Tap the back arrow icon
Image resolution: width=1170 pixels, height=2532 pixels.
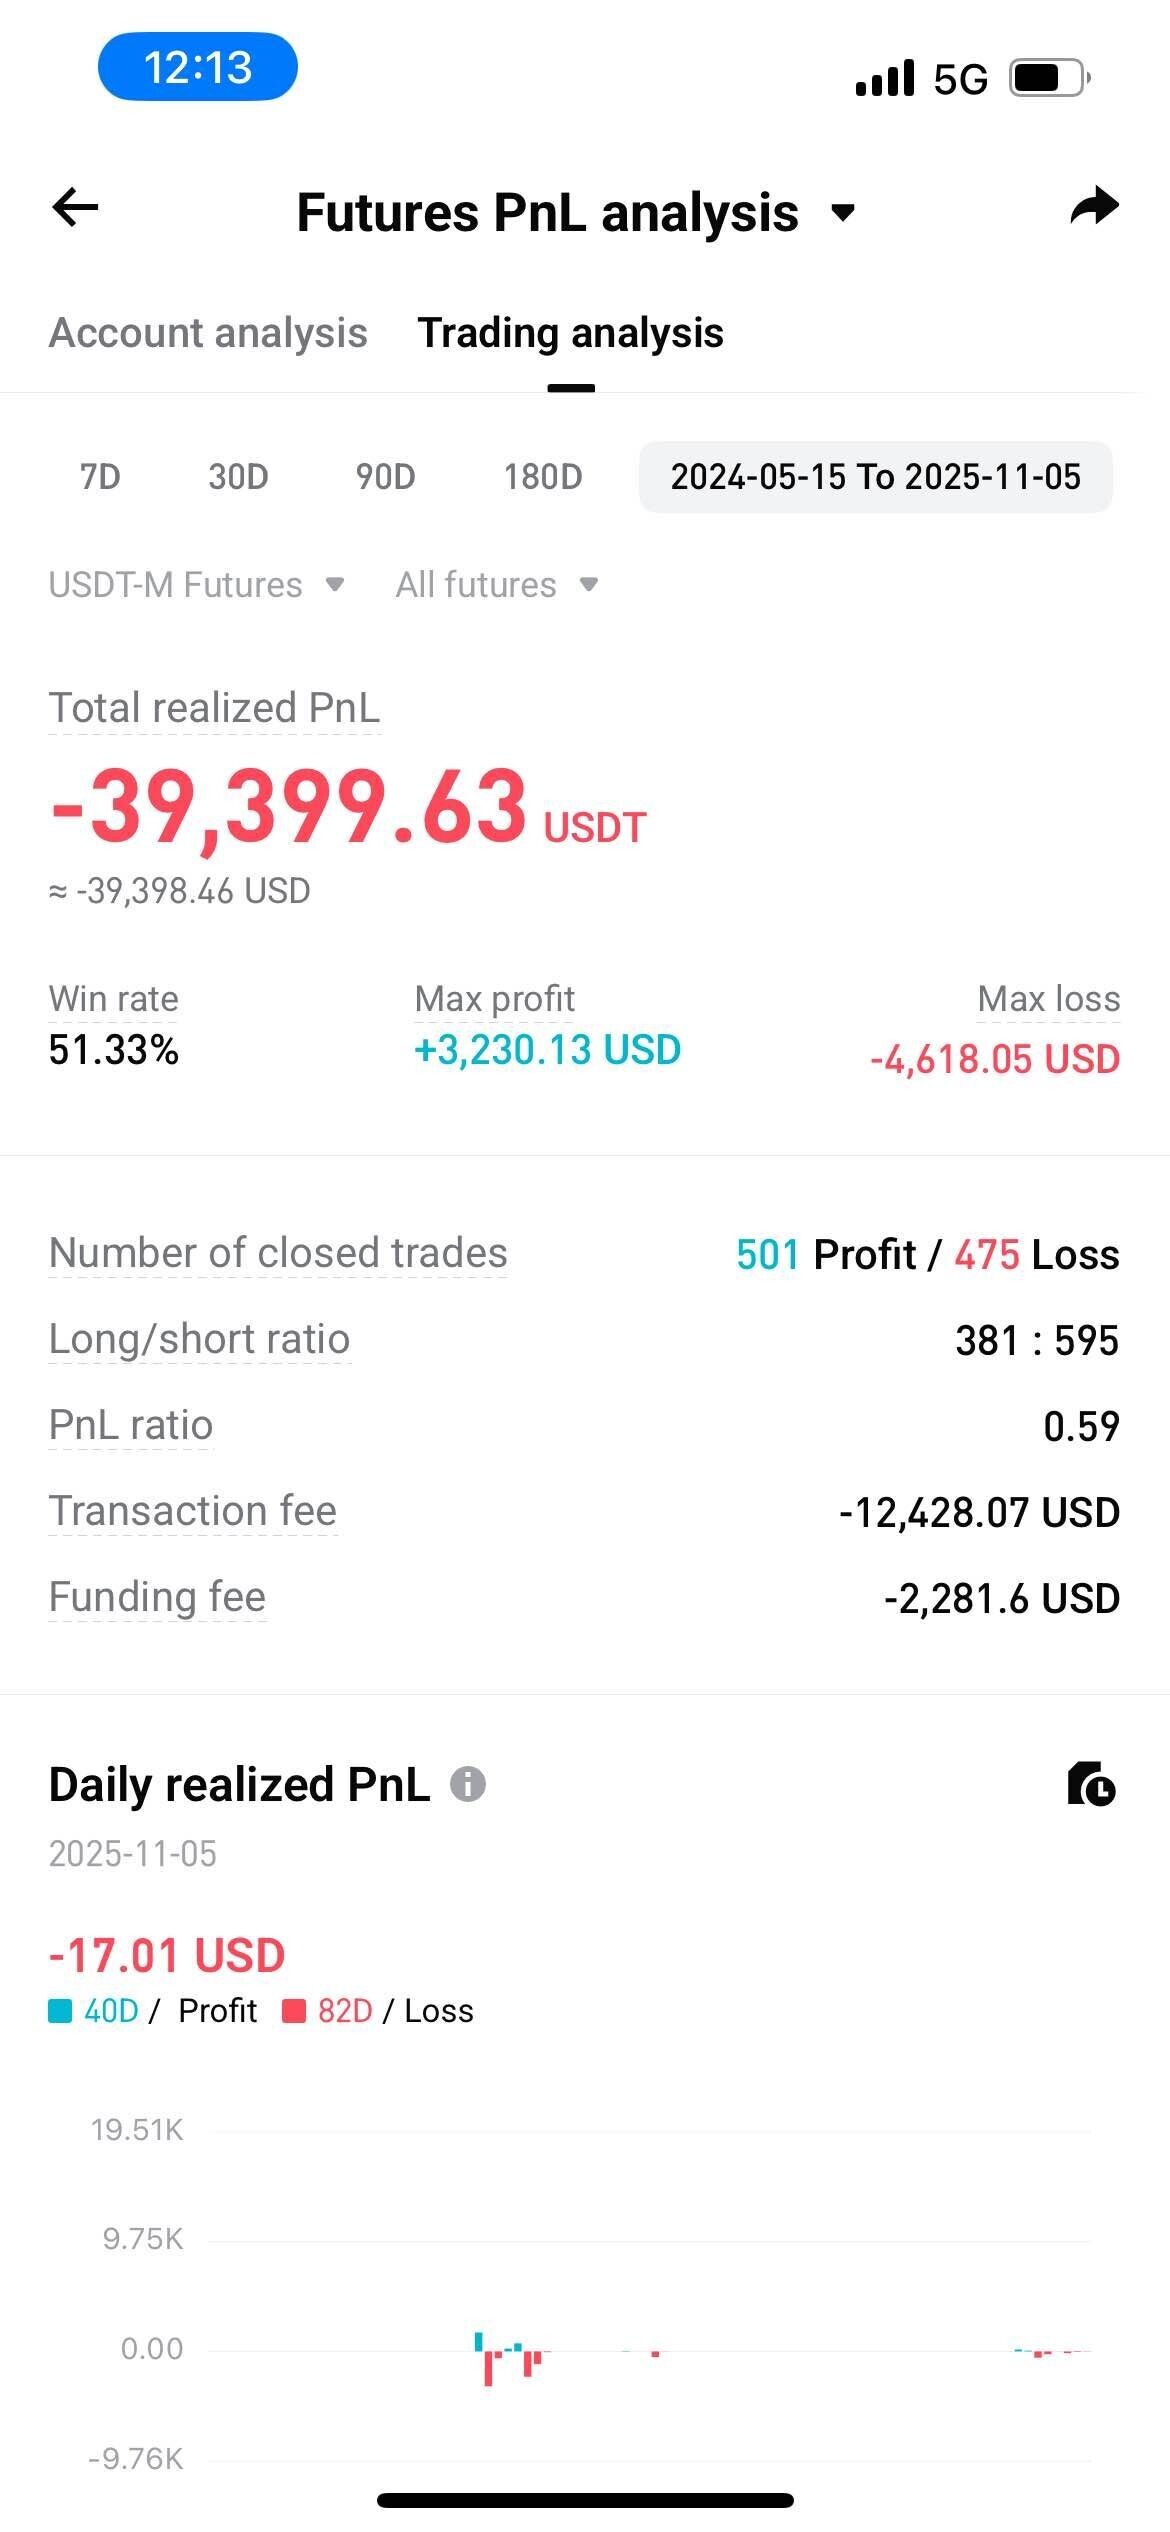(75, 208)
